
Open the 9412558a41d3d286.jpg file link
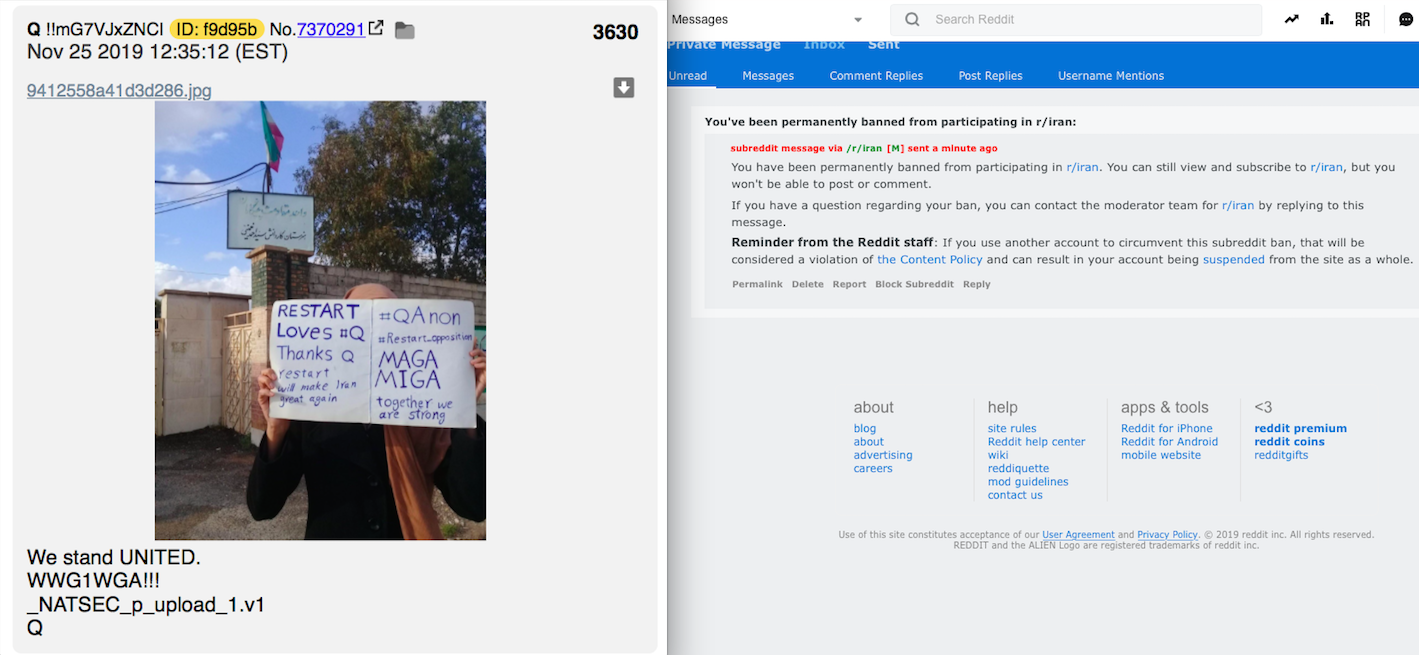pos(119,91)
